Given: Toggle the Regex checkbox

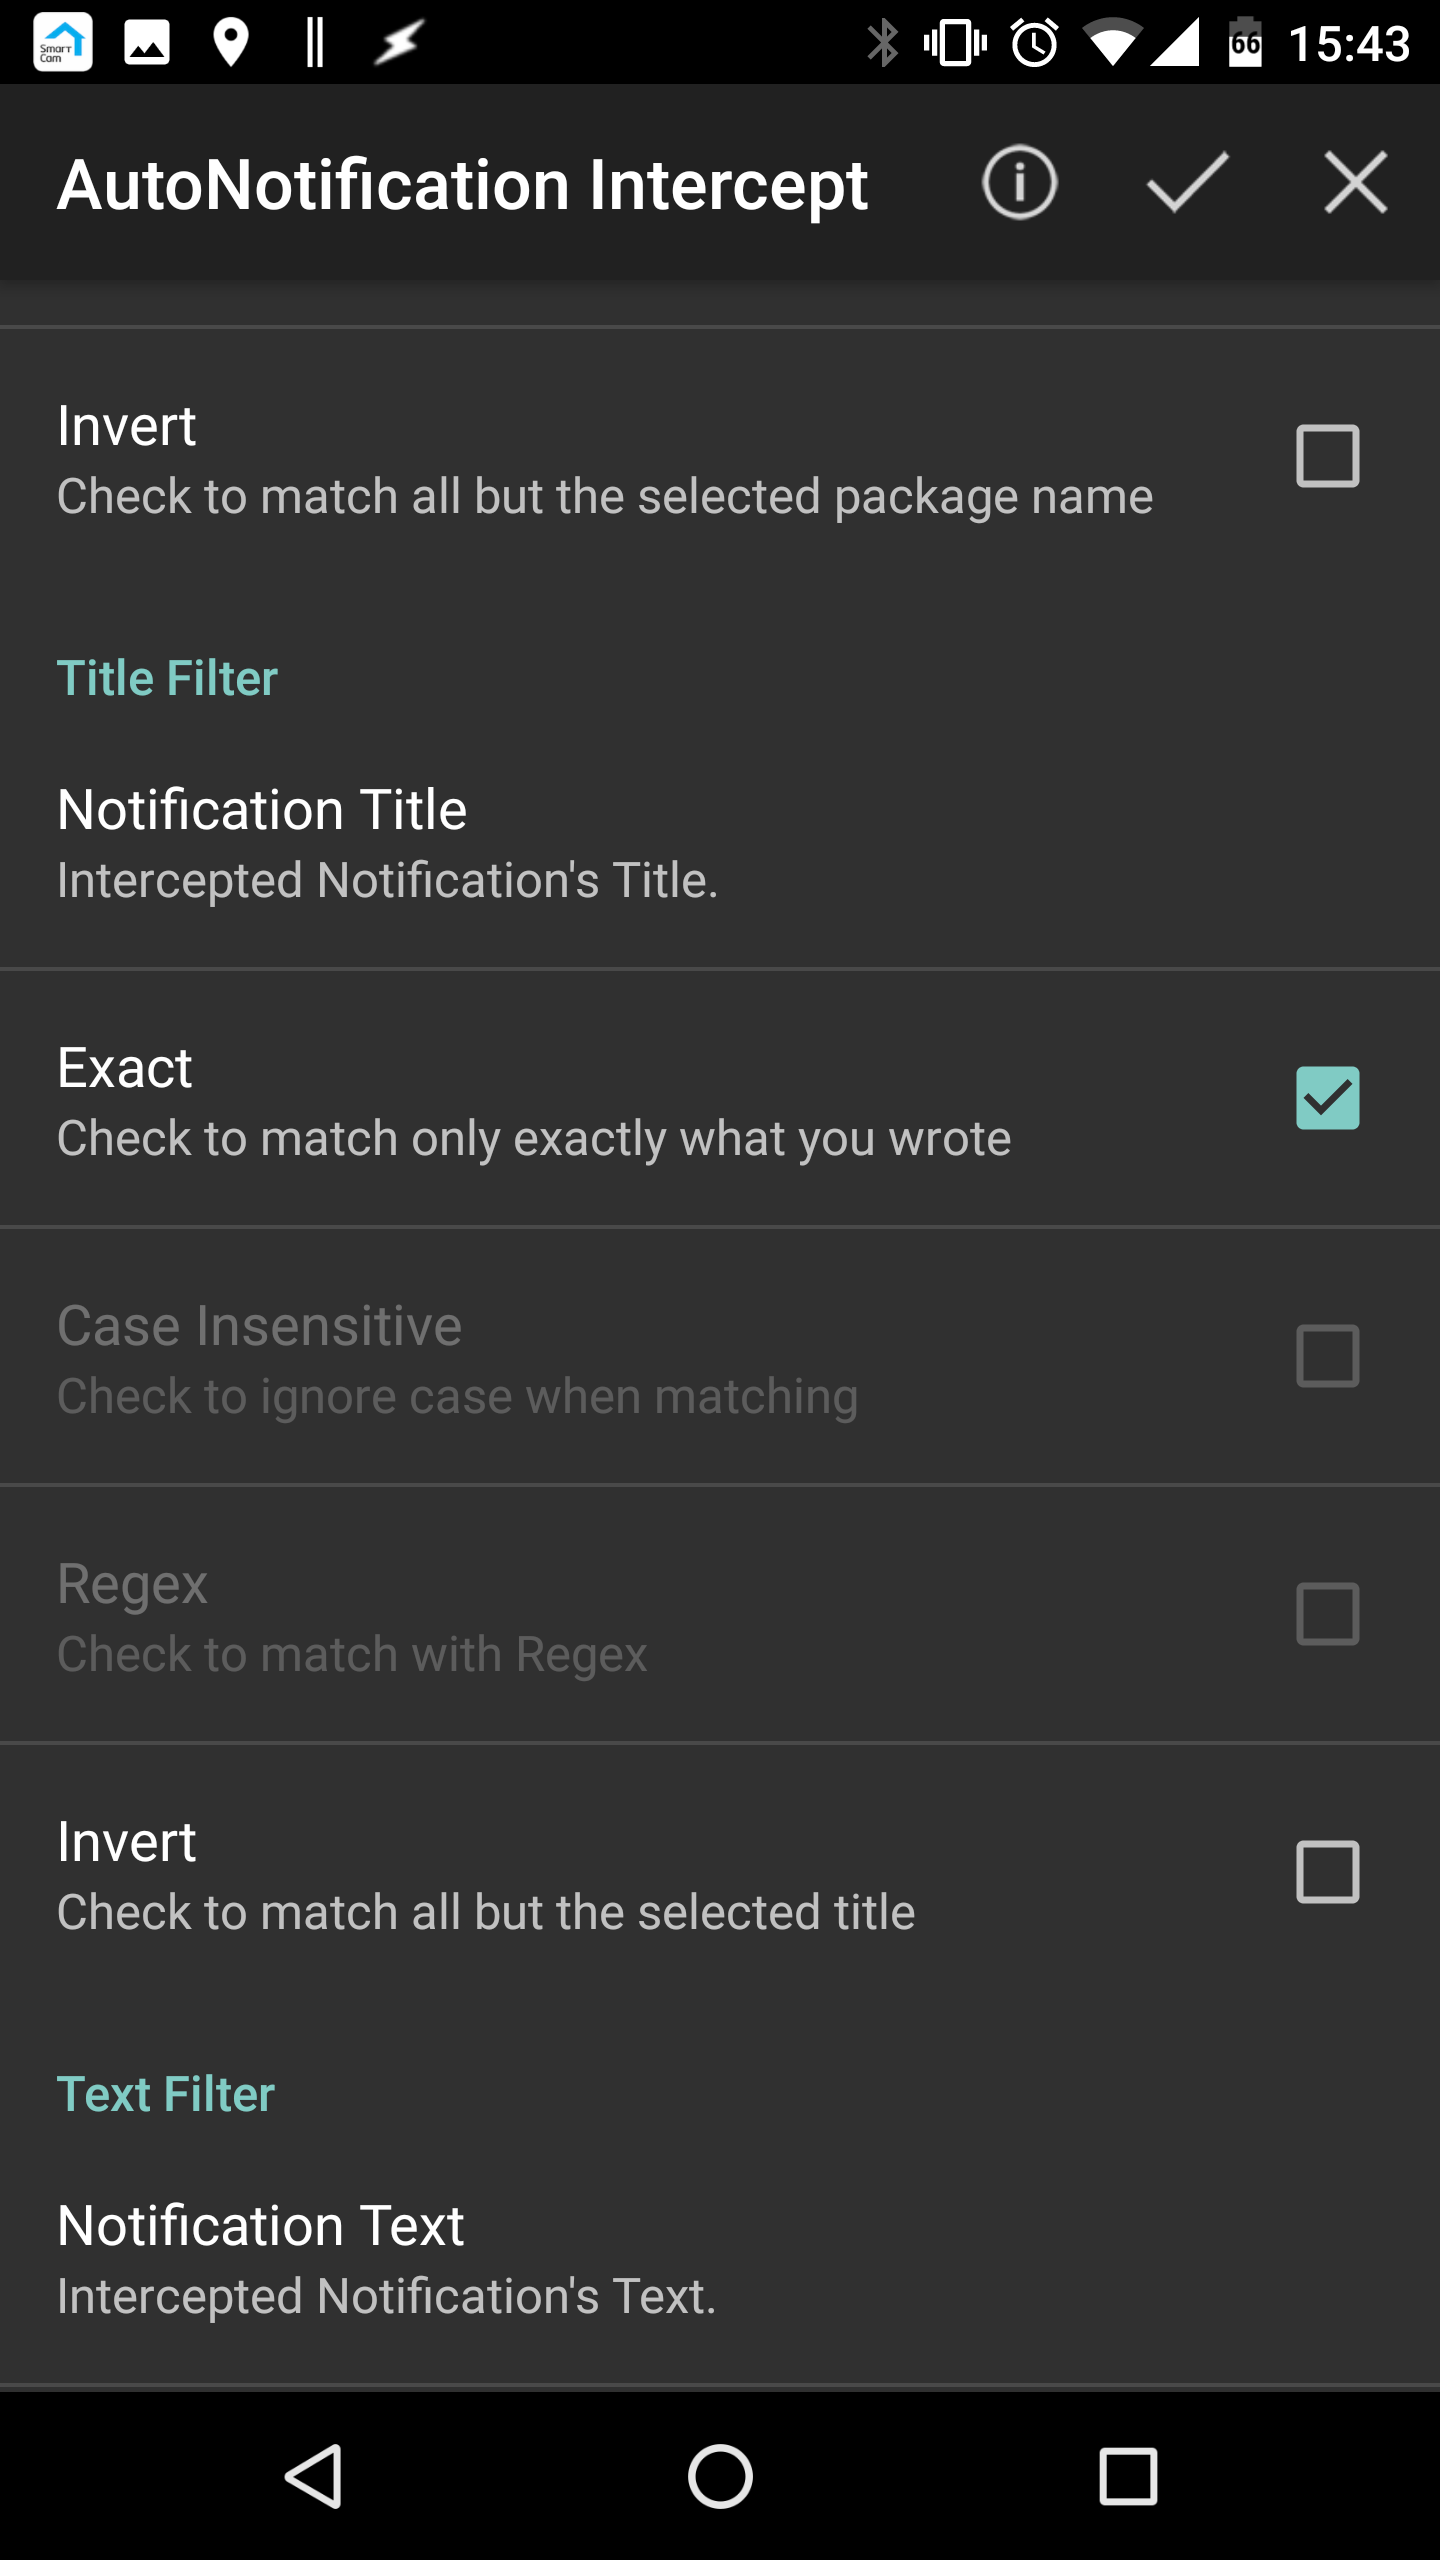Looking at the screenshot, I should coord(1327,1614).
